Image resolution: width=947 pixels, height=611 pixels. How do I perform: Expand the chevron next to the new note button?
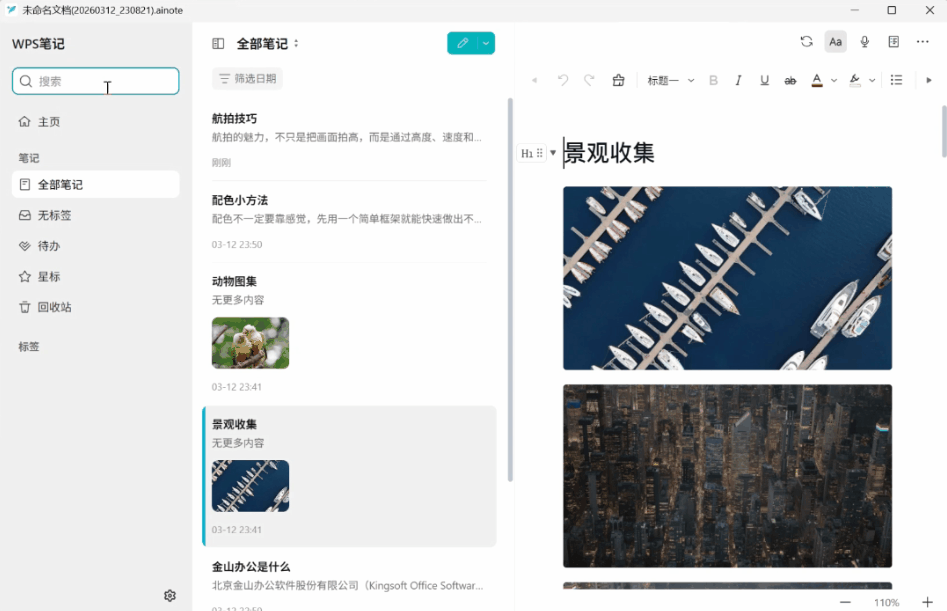(x=483, y=43)
